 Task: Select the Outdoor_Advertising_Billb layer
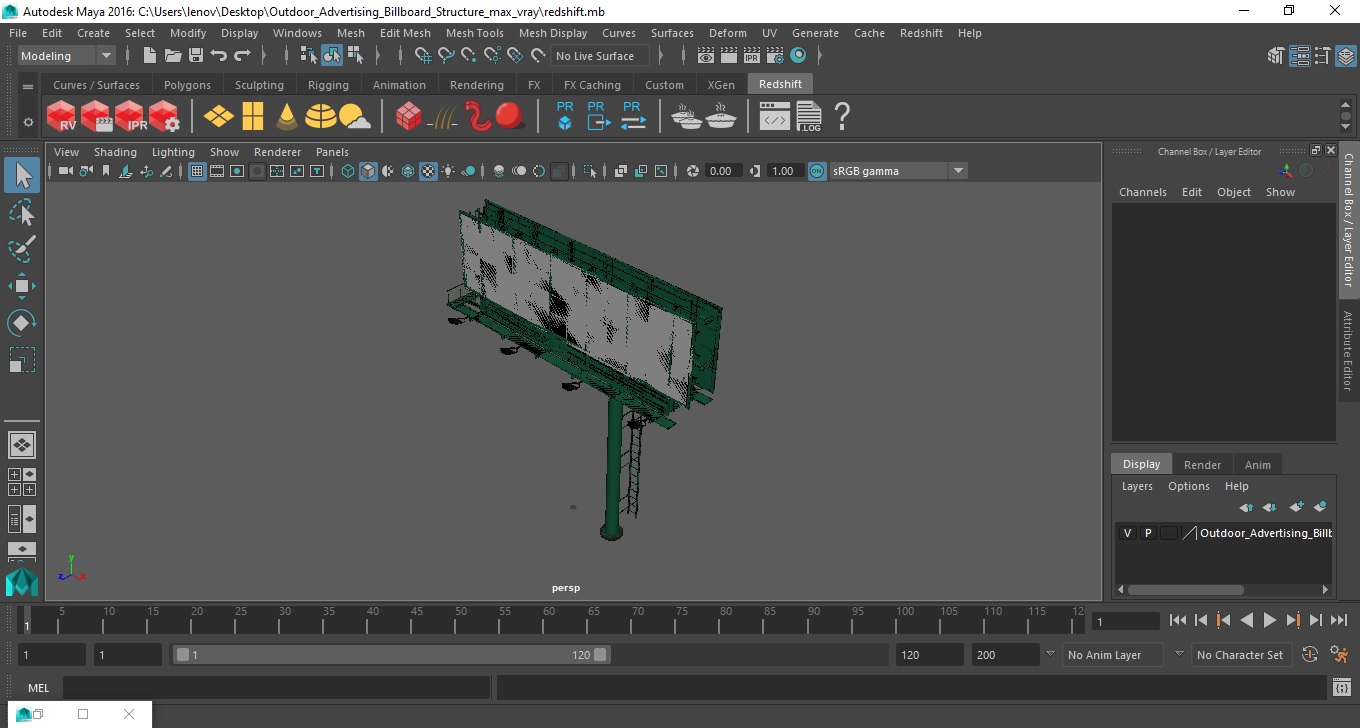point(1265,533)
